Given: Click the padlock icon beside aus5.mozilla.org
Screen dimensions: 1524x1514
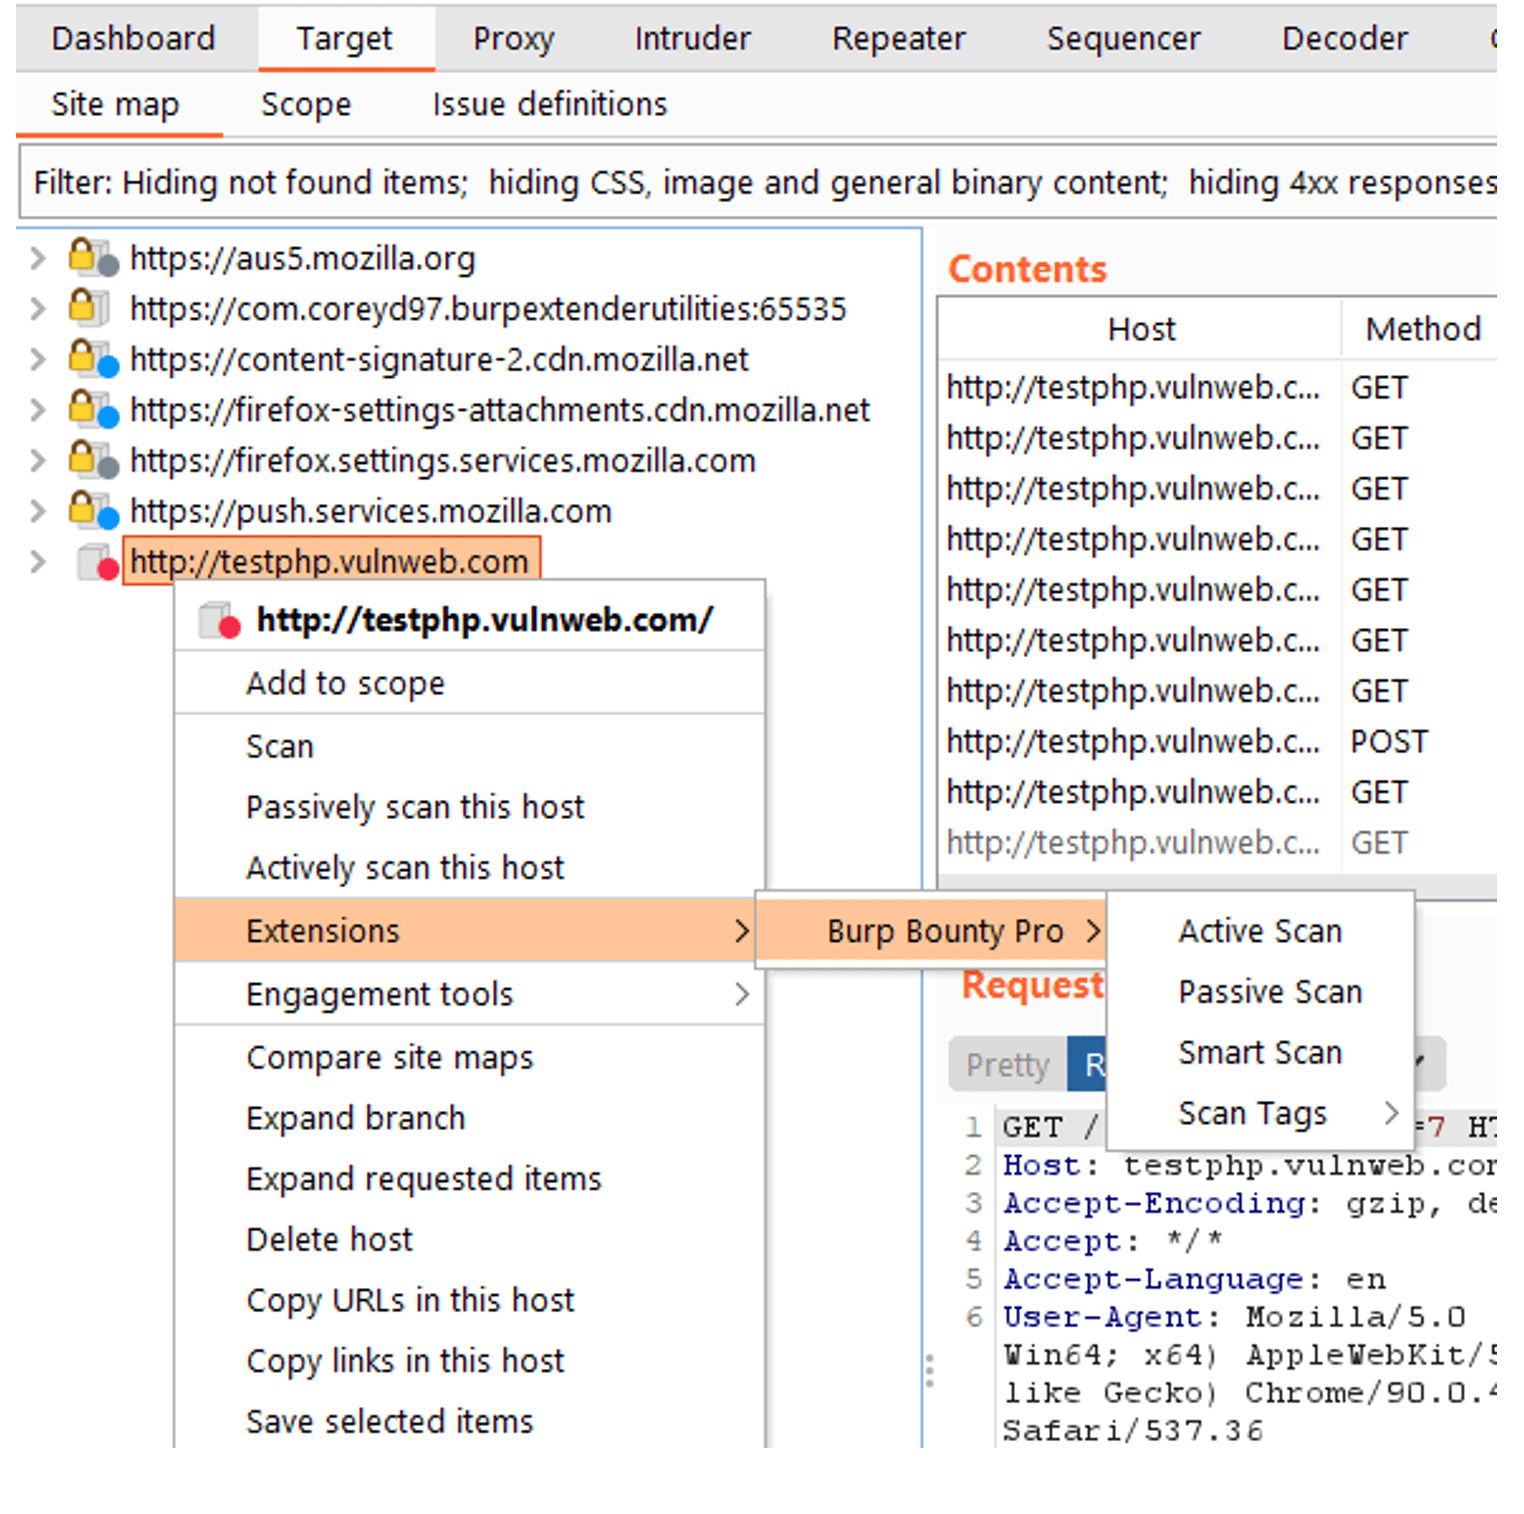Looking at the screenshot, I should (82, 258).
